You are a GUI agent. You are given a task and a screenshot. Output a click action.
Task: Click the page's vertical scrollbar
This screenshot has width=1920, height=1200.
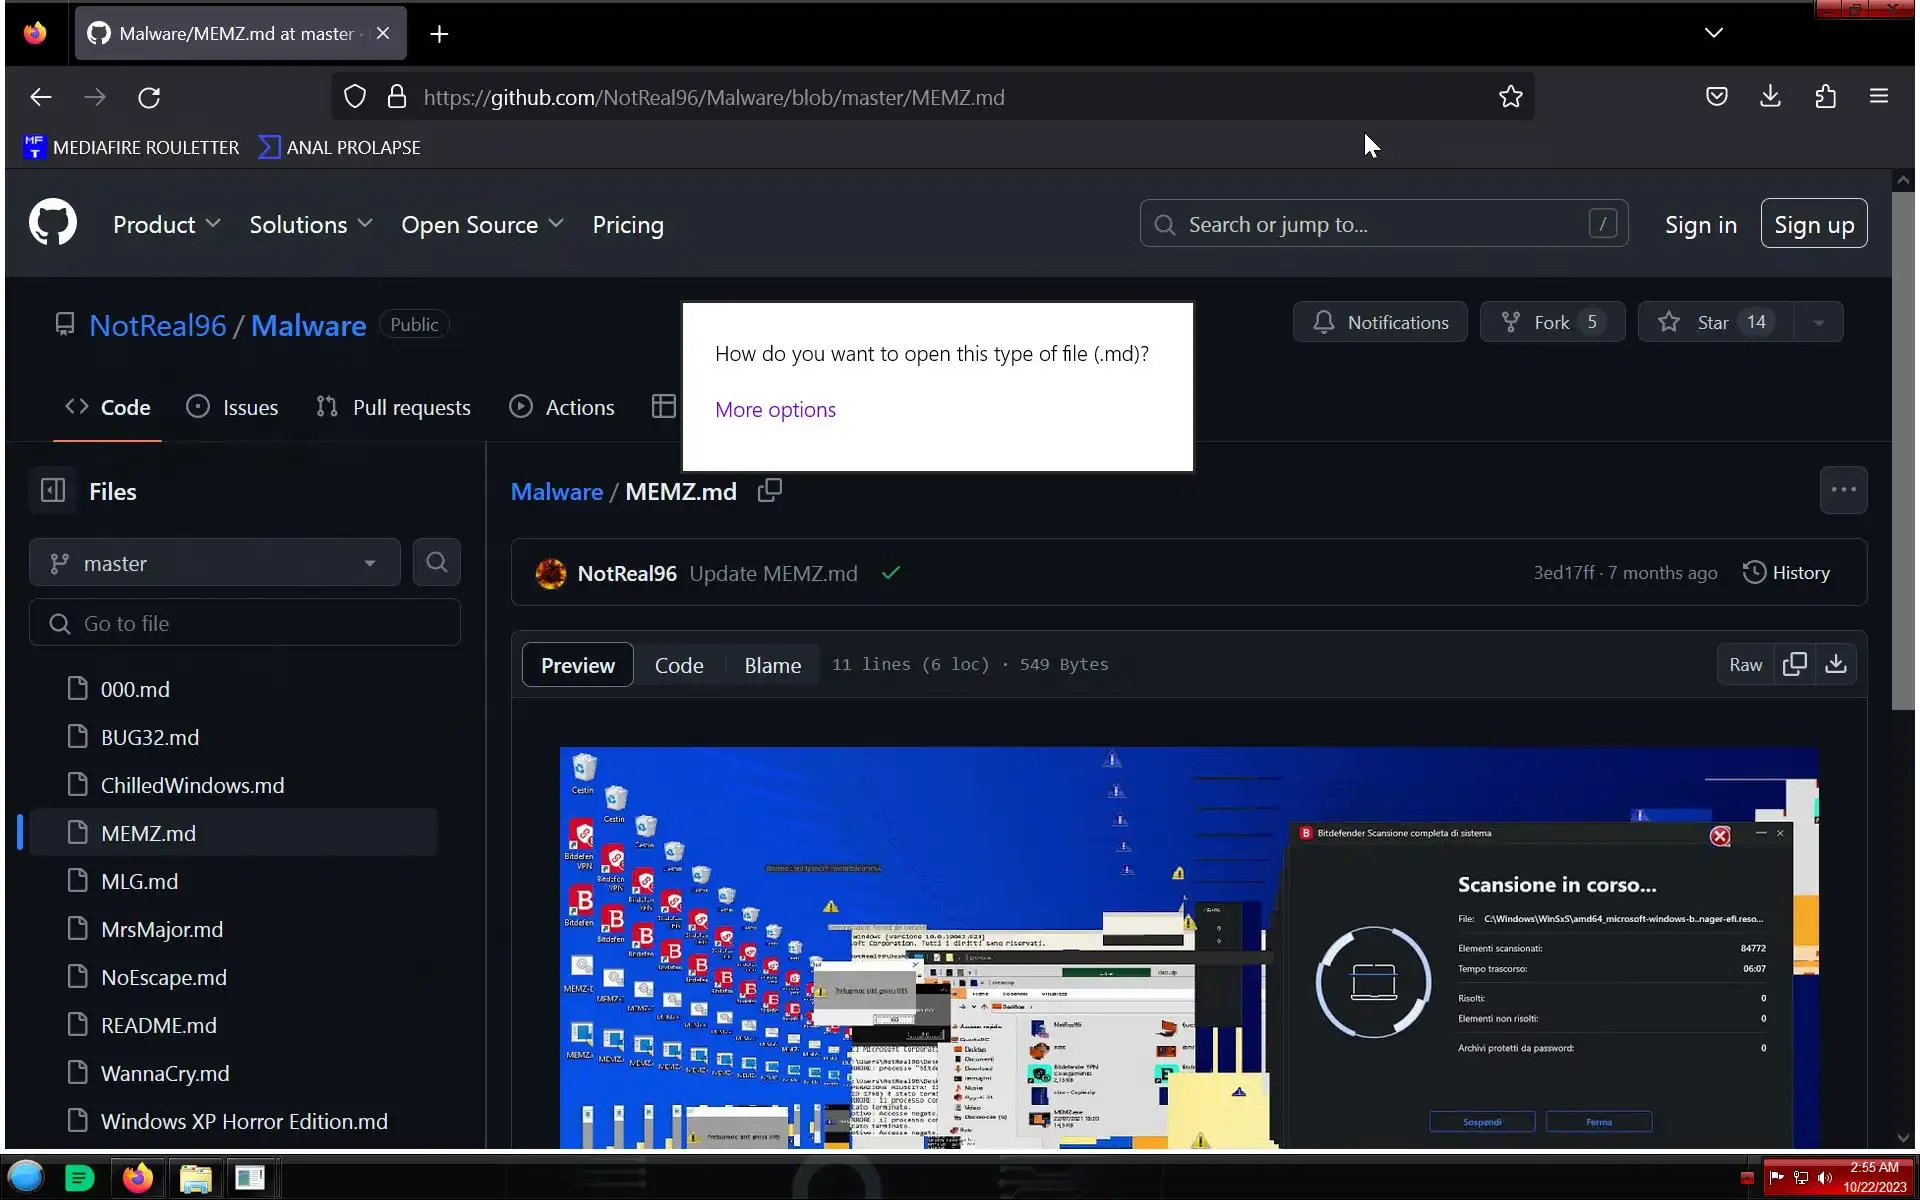tap(1902, 450)
